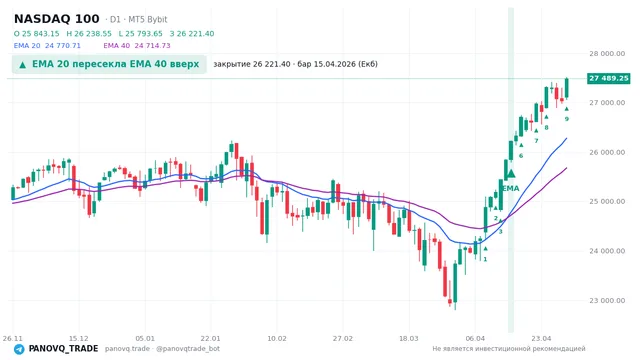Click the 05.01 date axis label
Image resolution: width=640 pixels, height=360 pixels.
click(145, 338)
